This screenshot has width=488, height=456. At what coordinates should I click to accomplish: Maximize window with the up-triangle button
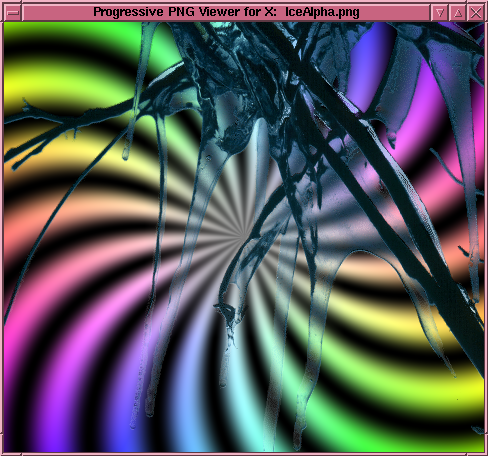click(458, 13)
